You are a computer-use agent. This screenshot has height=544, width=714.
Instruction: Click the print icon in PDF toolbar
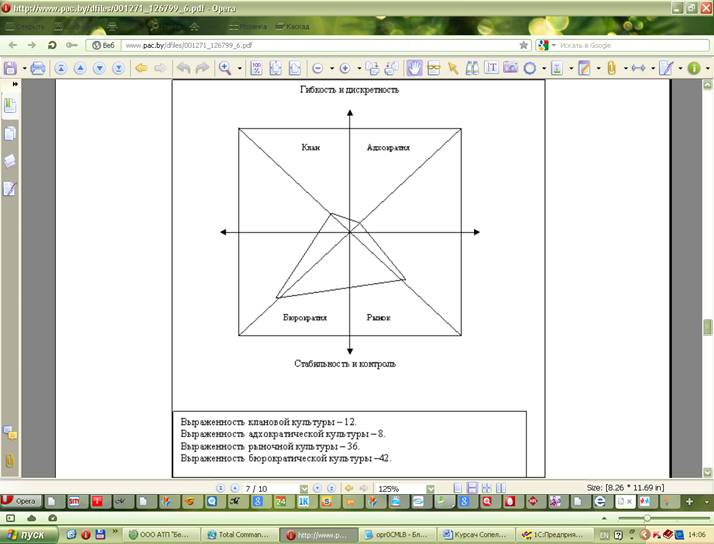[x=38, y=68]
